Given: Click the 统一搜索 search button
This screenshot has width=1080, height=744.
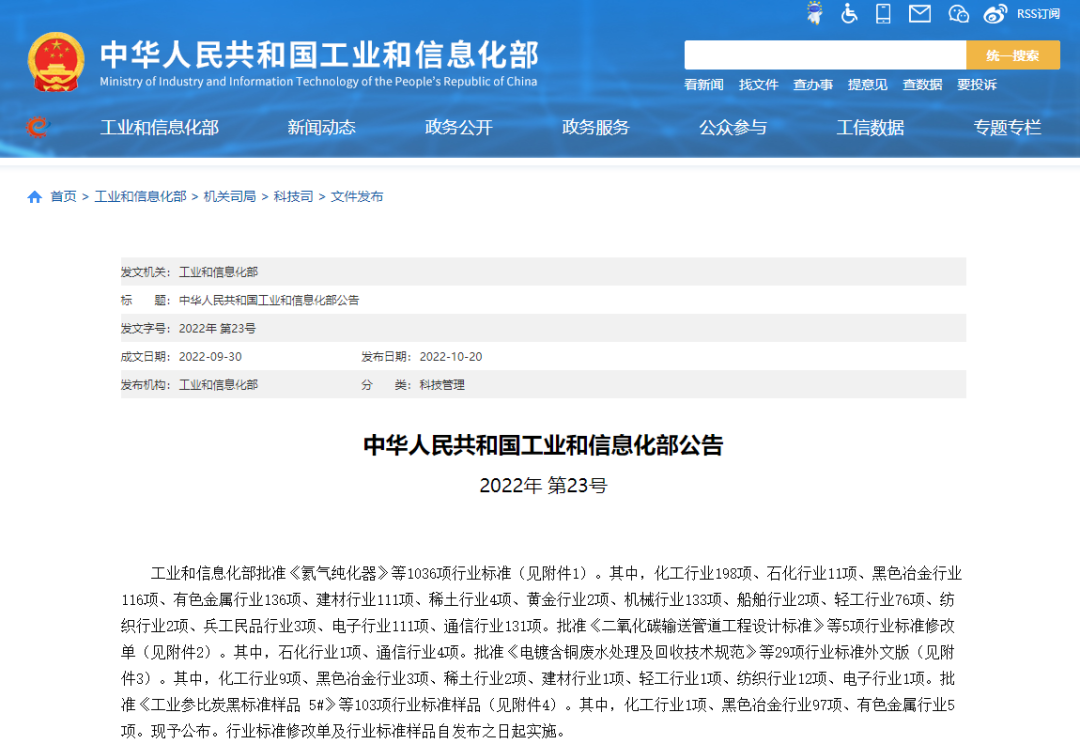Looking at the screenshot, I should (x=1012, y=55).
